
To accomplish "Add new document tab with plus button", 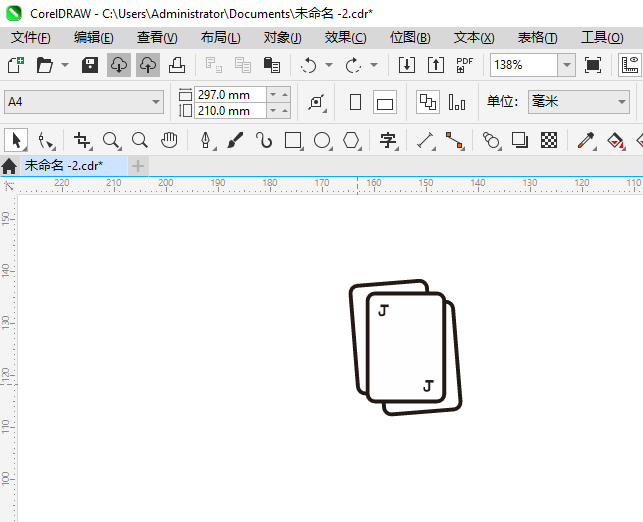I will 138,165.
